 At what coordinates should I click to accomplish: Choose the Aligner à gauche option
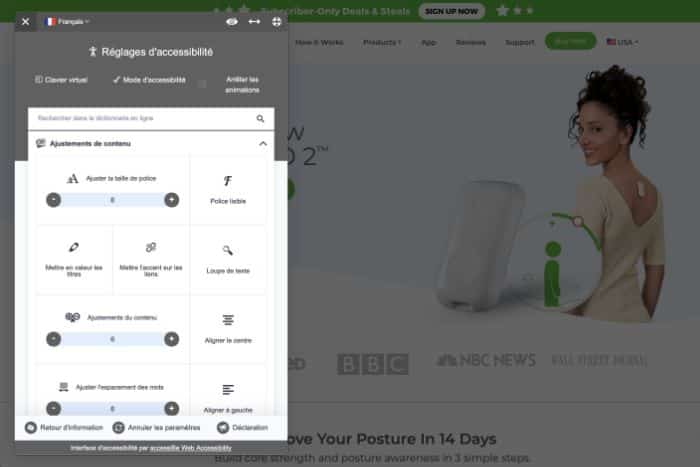[x=228, y=397]
